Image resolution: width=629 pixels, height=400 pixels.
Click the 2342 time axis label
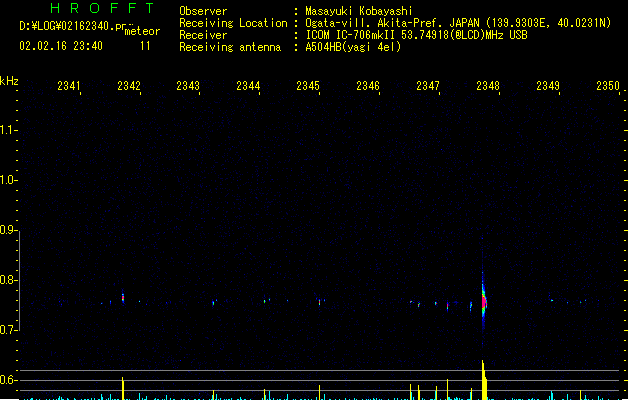pyautogui.click(x=129, y=86)
